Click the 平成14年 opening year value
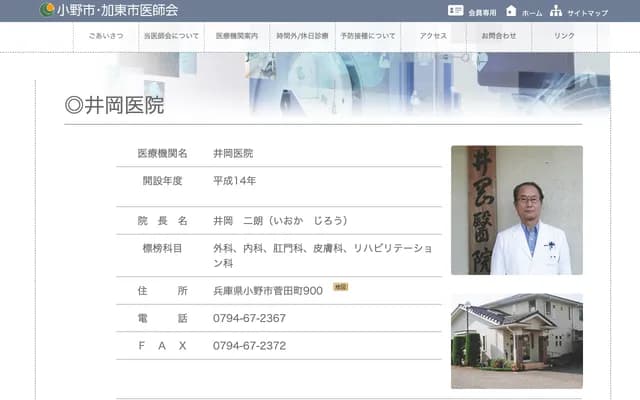The width and height of the screenshot is (640, 400). (234, 181)
